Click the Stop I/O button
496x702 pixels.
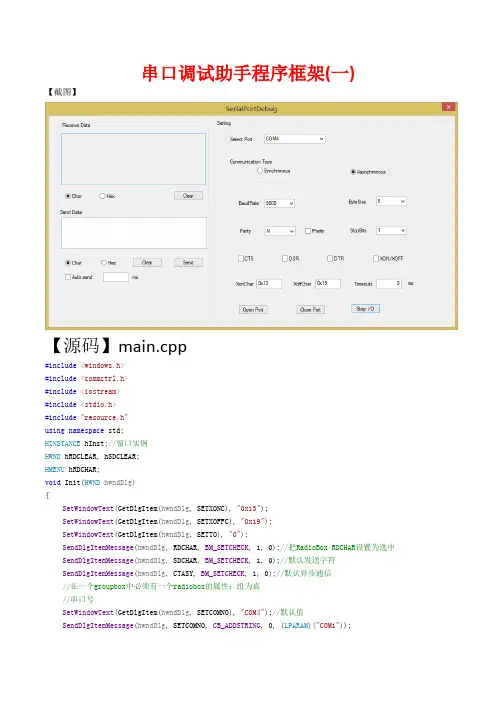(x=365, y=308)
